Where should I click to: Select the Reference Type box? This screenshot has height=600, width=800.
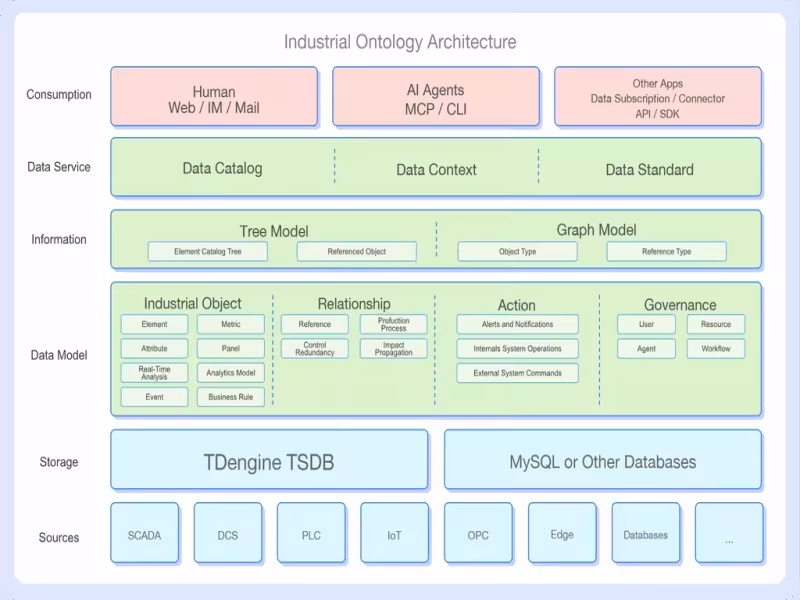tap(666, 252)
